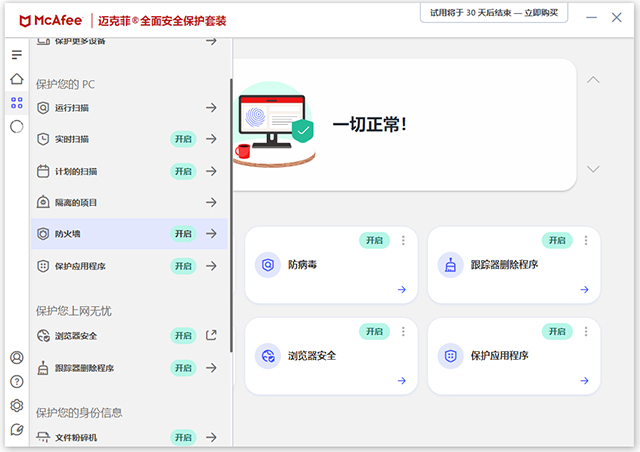Toggle the 开启 badge on 保护应用程序 card
Viewport: 640px width, 452px height.
point(556,331)
